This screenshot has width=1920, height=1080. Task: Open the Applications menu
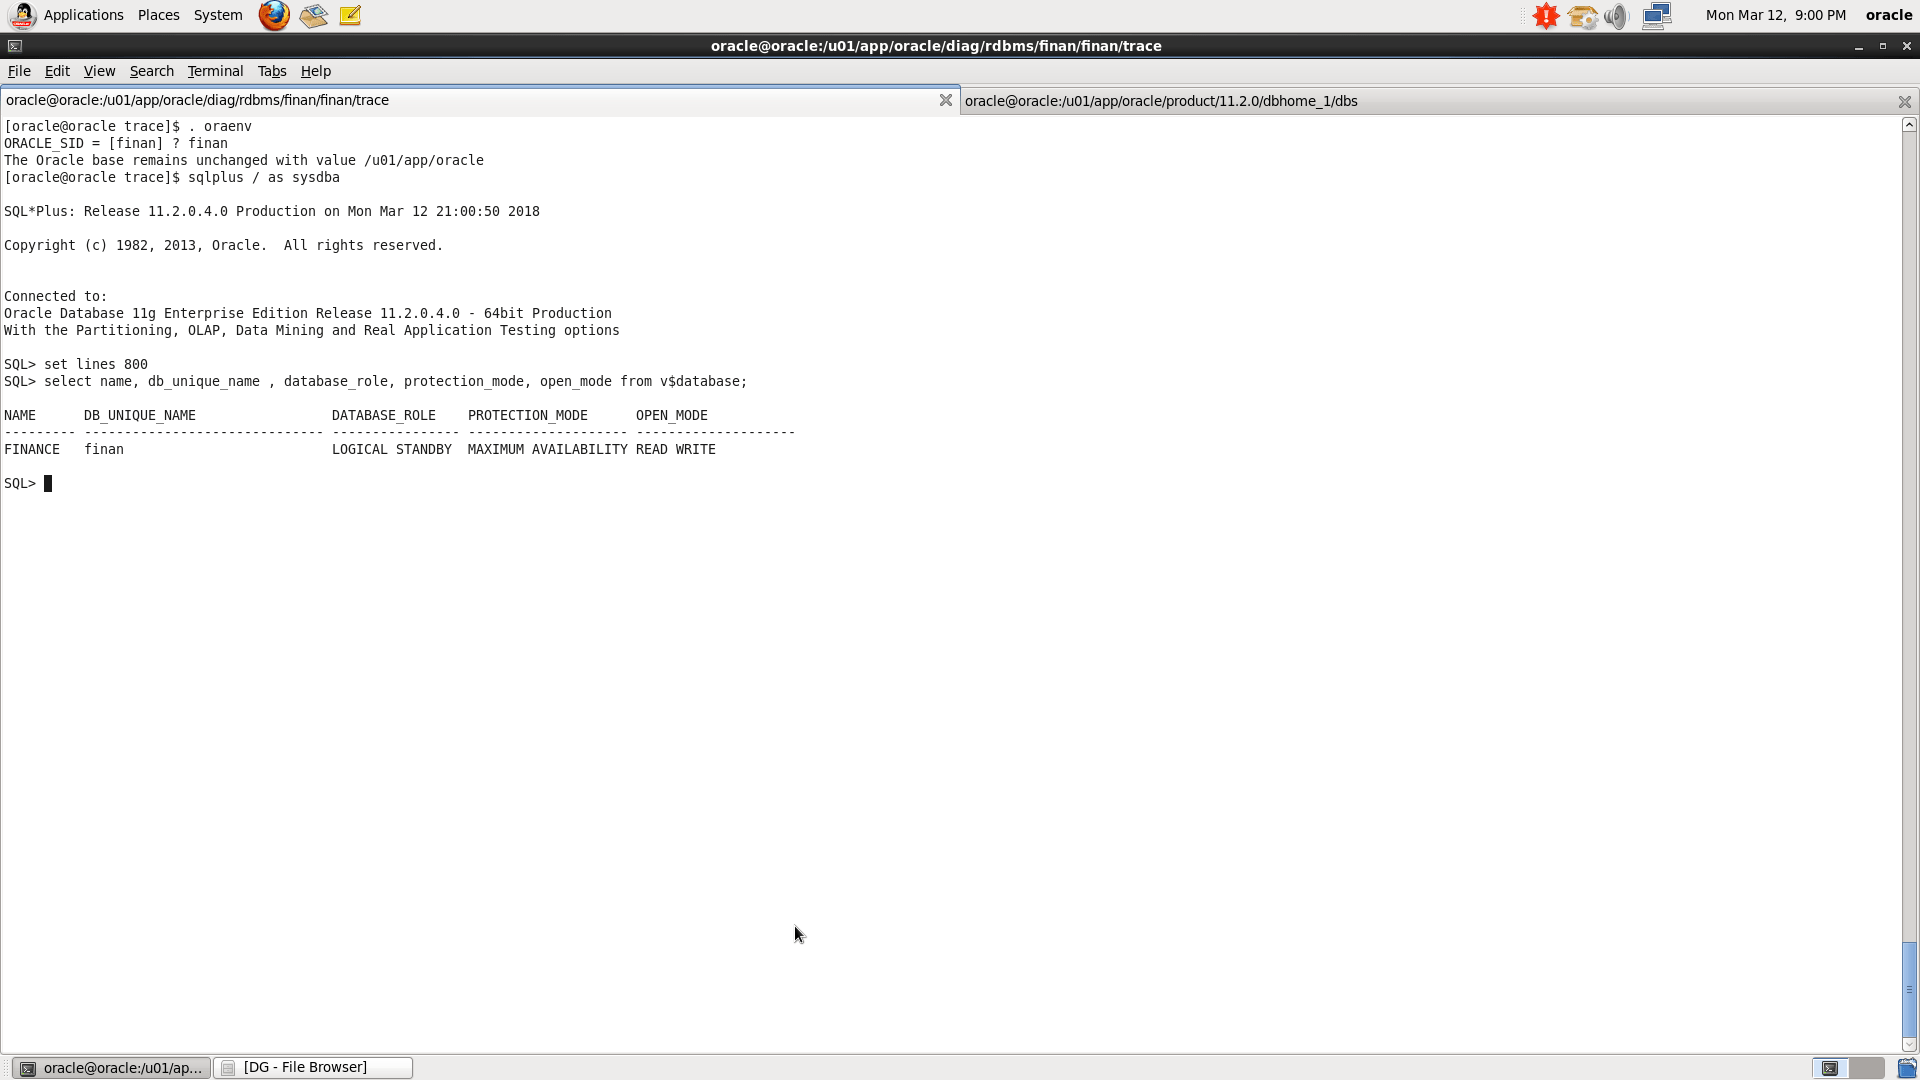(84, 15)
